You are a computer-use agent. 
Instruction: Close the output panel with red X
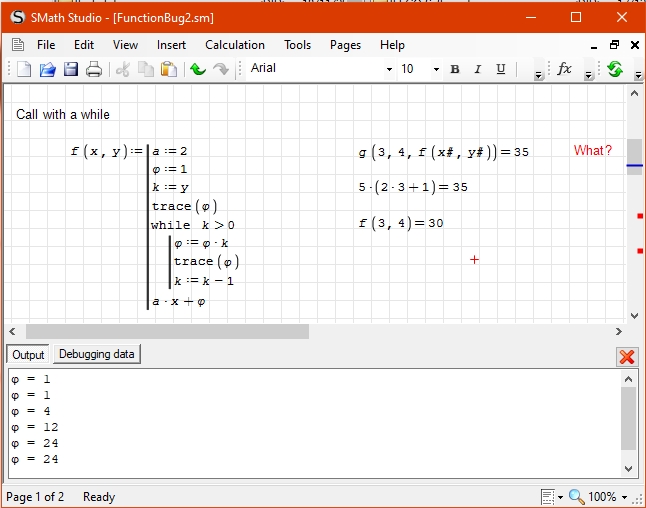tap(627, 356)
